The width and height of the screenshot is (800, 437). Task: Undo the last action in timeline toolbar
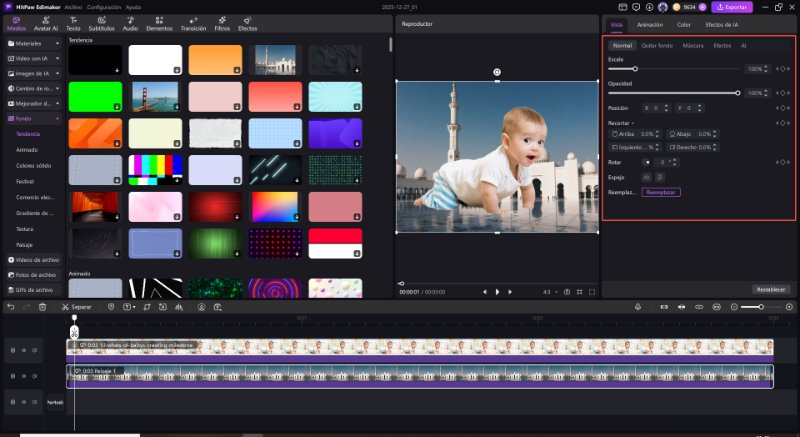point(11,307)
